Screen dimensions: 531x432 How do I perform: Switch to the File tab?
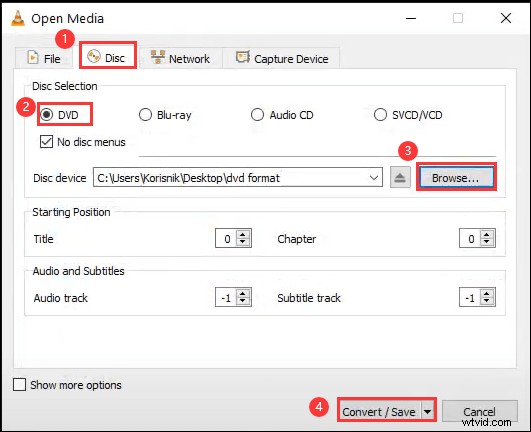(43, 58)
